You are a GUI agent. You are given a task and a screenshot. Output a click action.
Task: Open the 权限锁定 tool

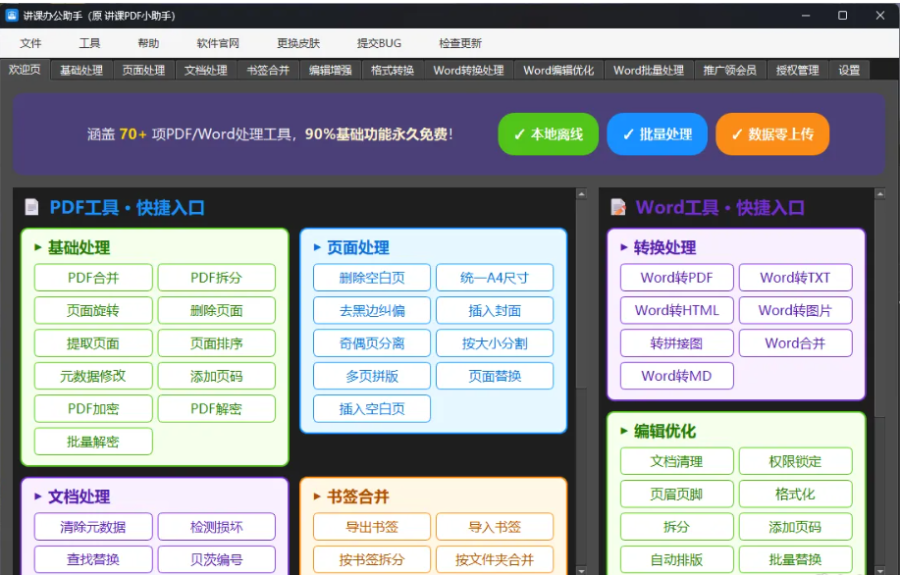point(796,461)
